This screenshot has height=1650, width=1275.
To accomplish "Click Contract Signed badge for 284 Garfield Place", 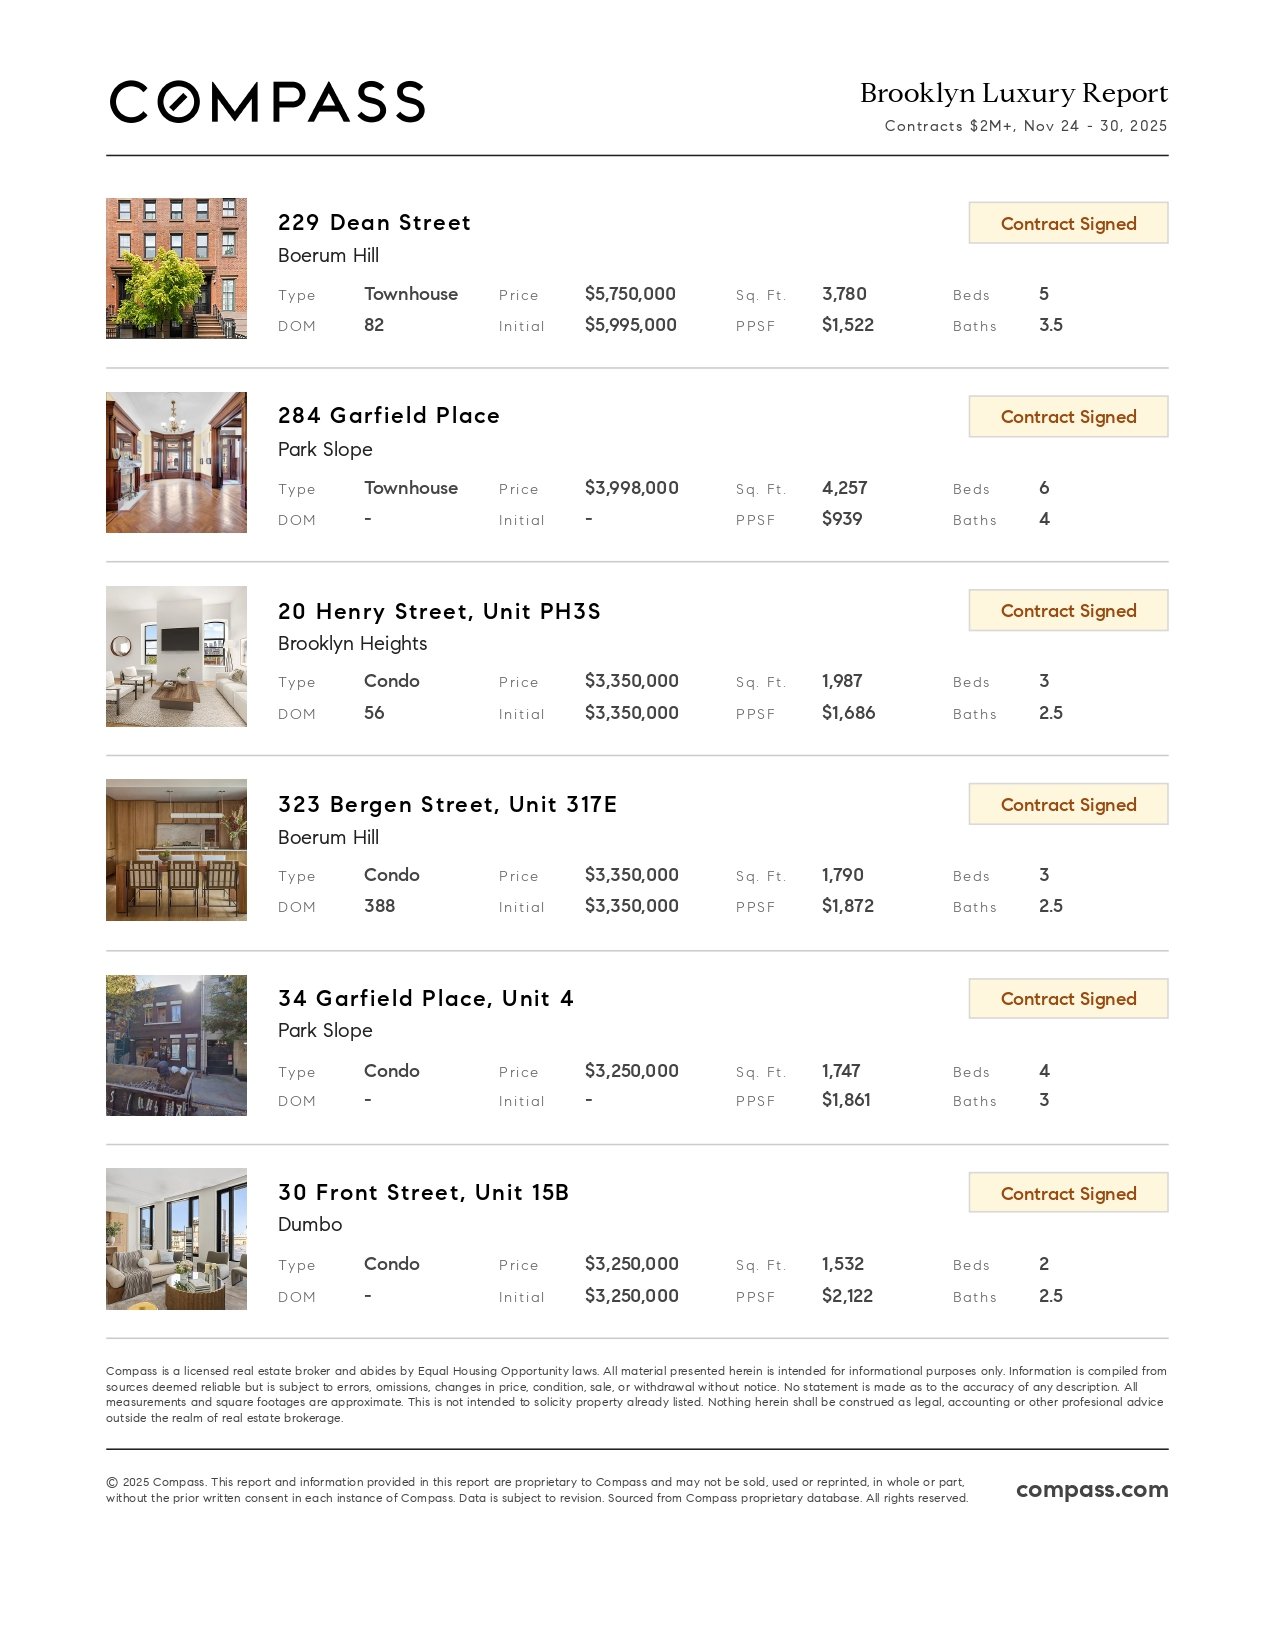I will click(1068, 417).
